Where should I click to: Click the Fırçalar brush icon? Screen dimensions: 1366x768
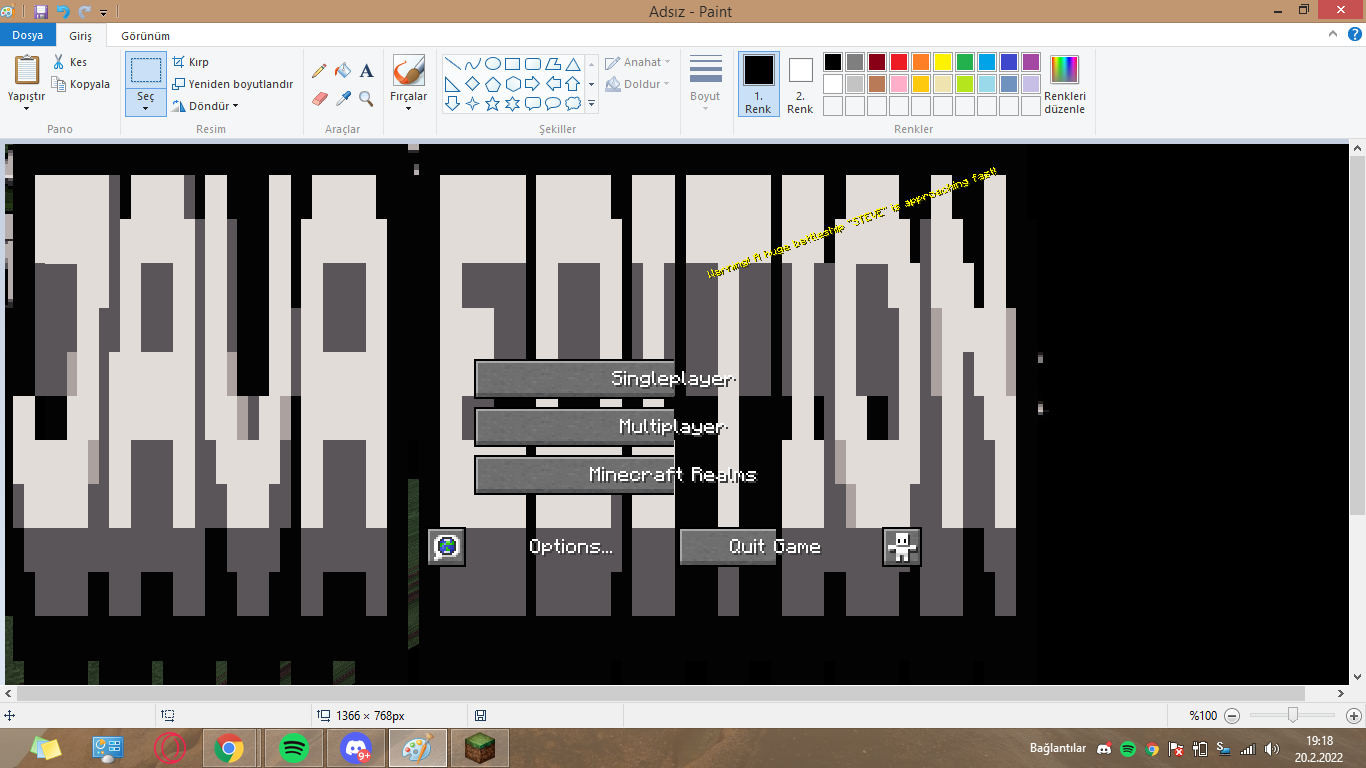(408, 70)
